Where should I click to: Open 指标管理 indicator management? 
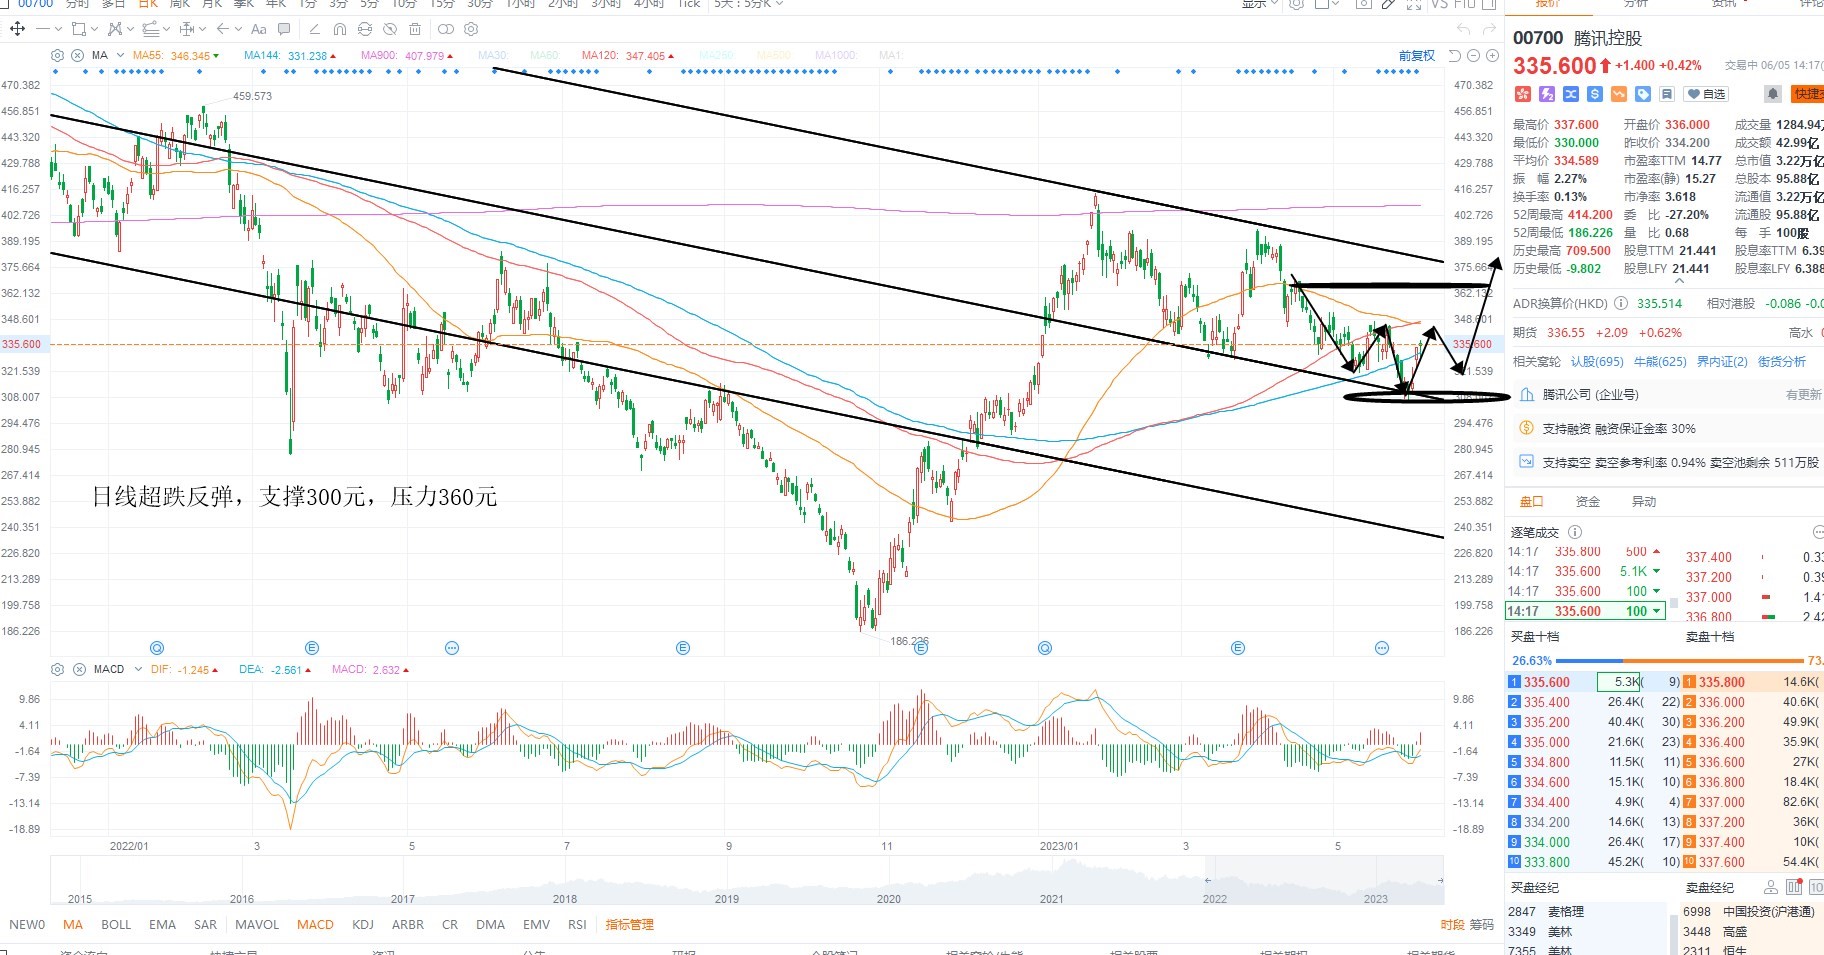(x=629, y=925)
